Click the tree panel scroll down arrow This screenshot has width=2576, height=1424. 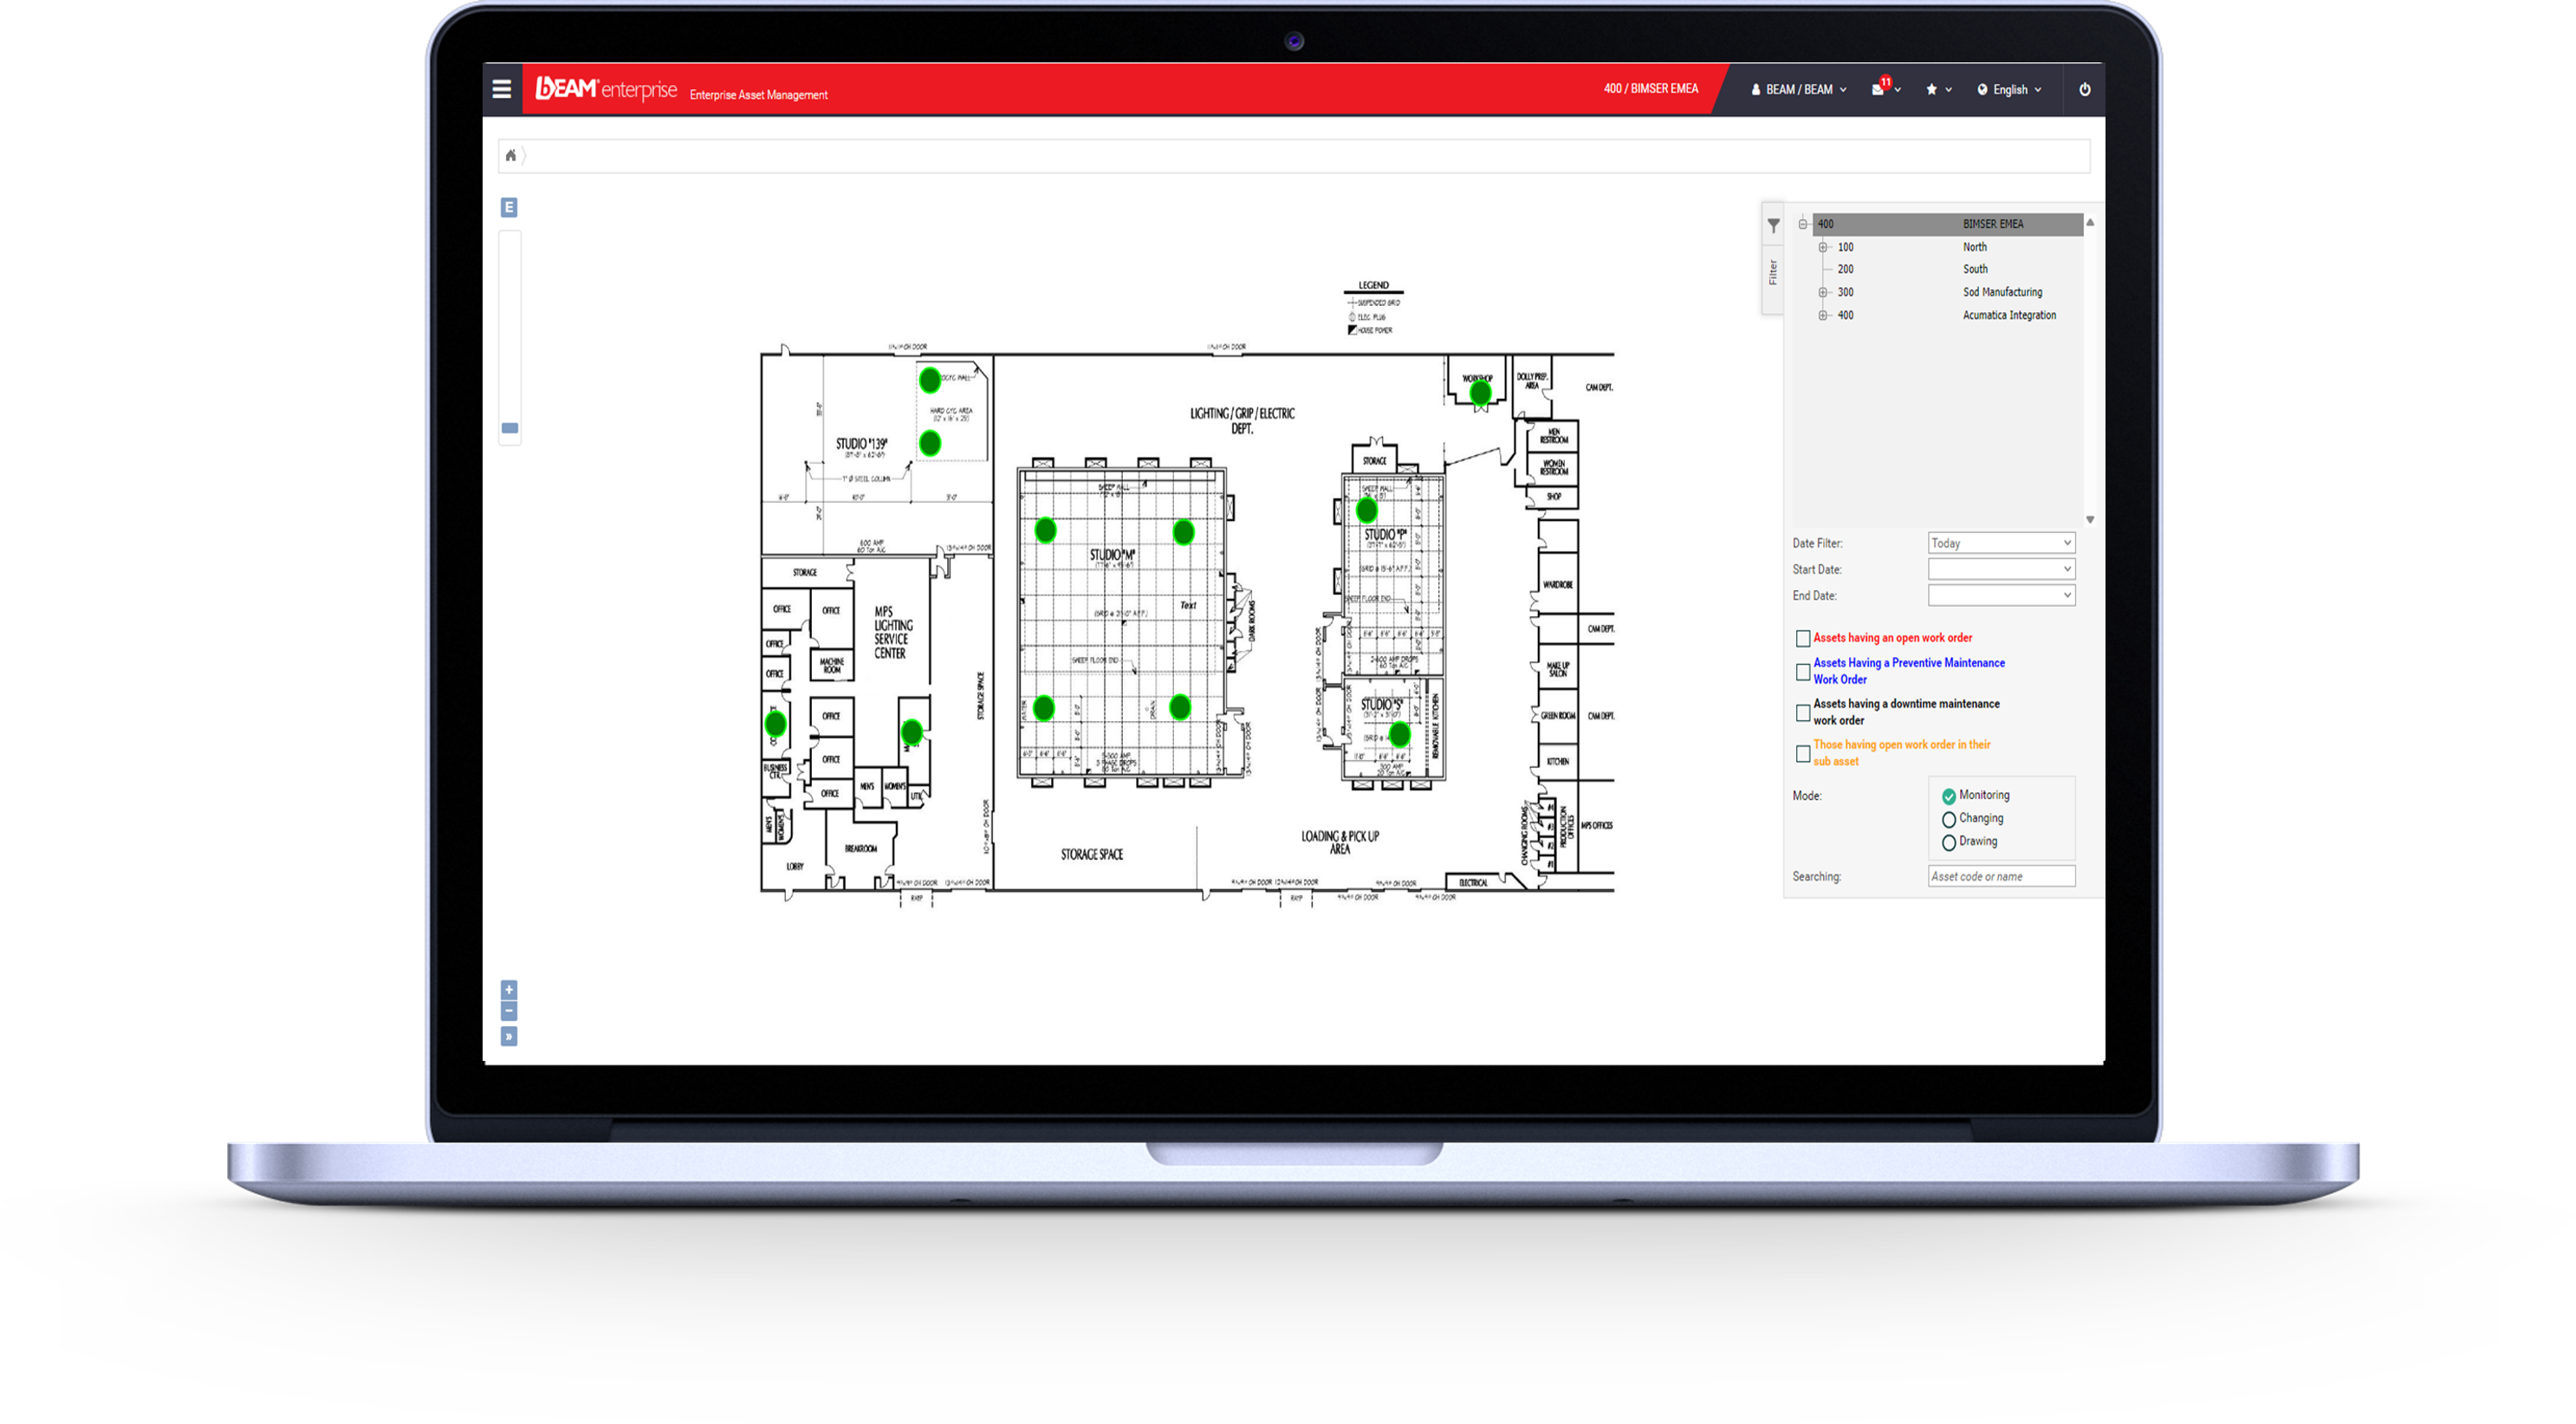click(2090, 520)
